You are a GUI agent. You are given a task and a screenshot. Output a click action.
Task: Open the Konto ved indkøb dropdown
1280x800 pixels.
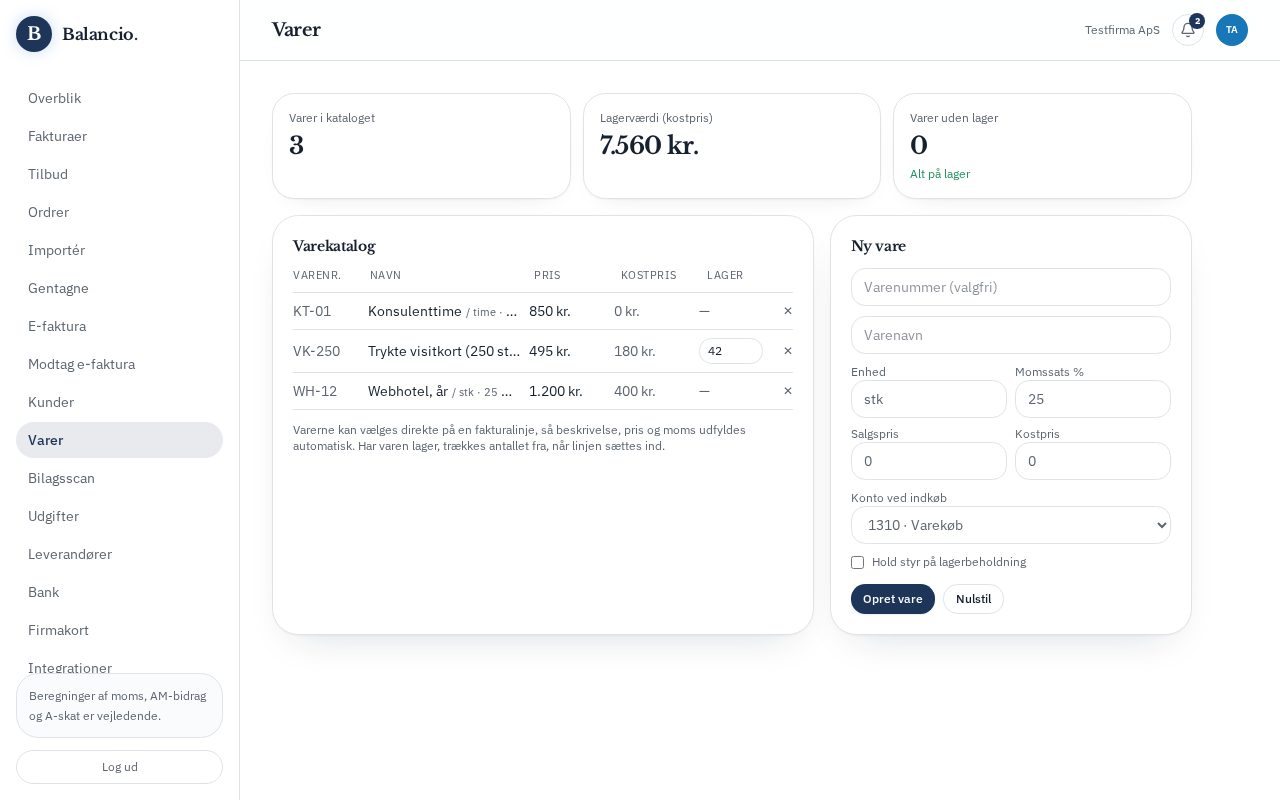1011,525
